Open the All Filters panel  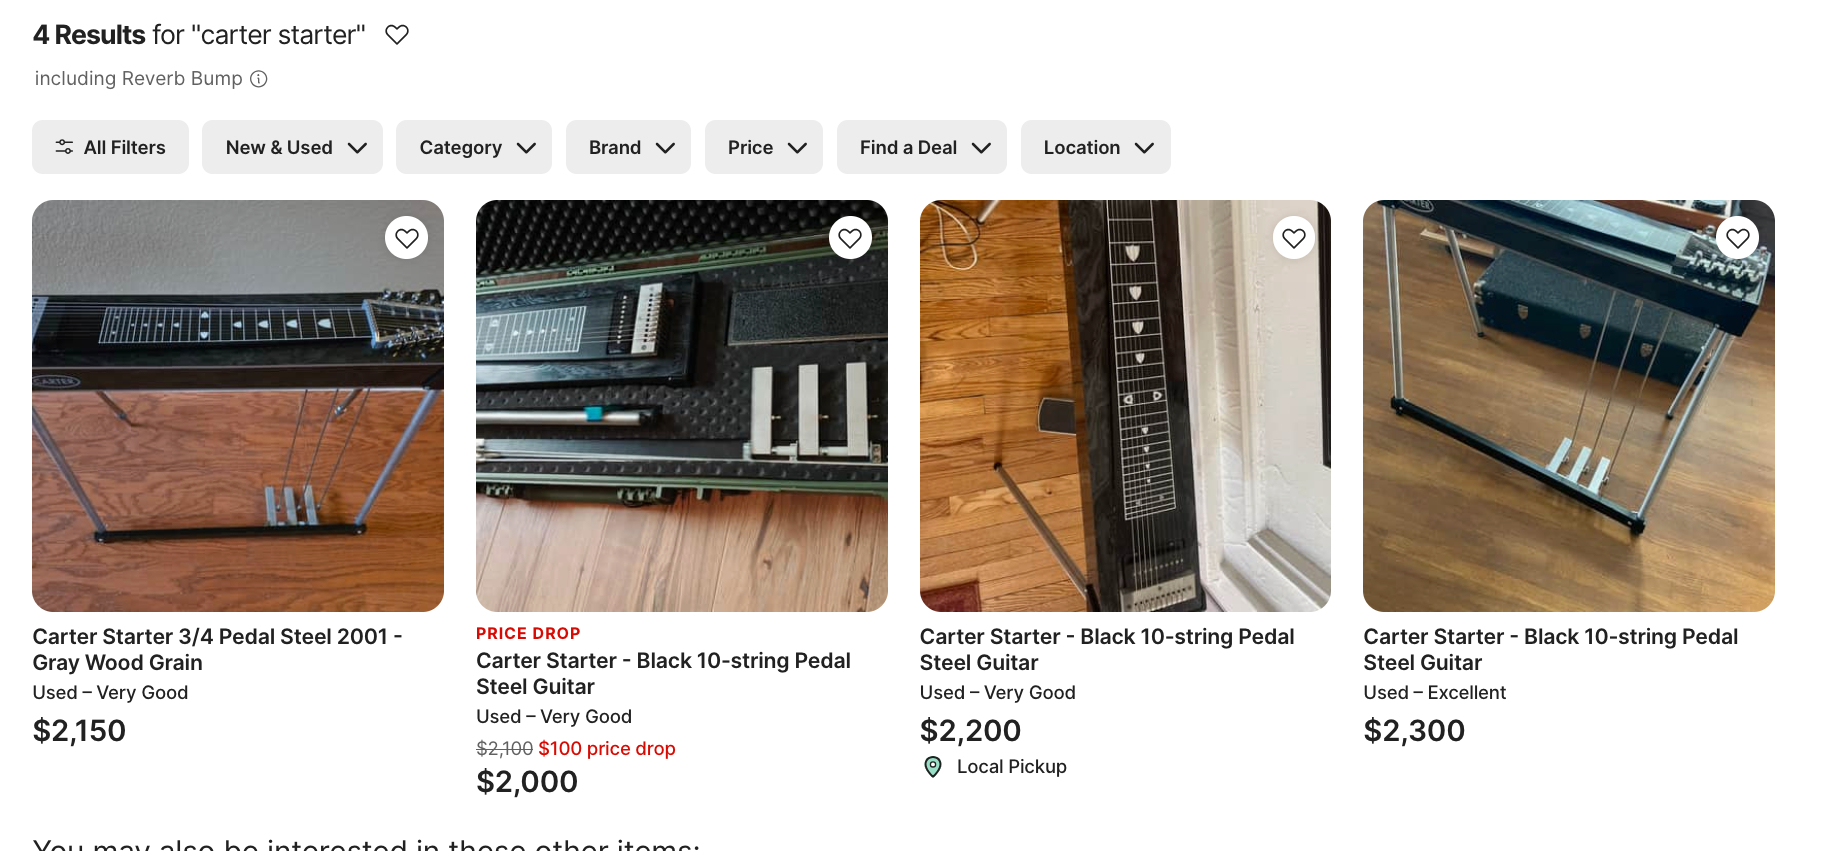[110, 147]
